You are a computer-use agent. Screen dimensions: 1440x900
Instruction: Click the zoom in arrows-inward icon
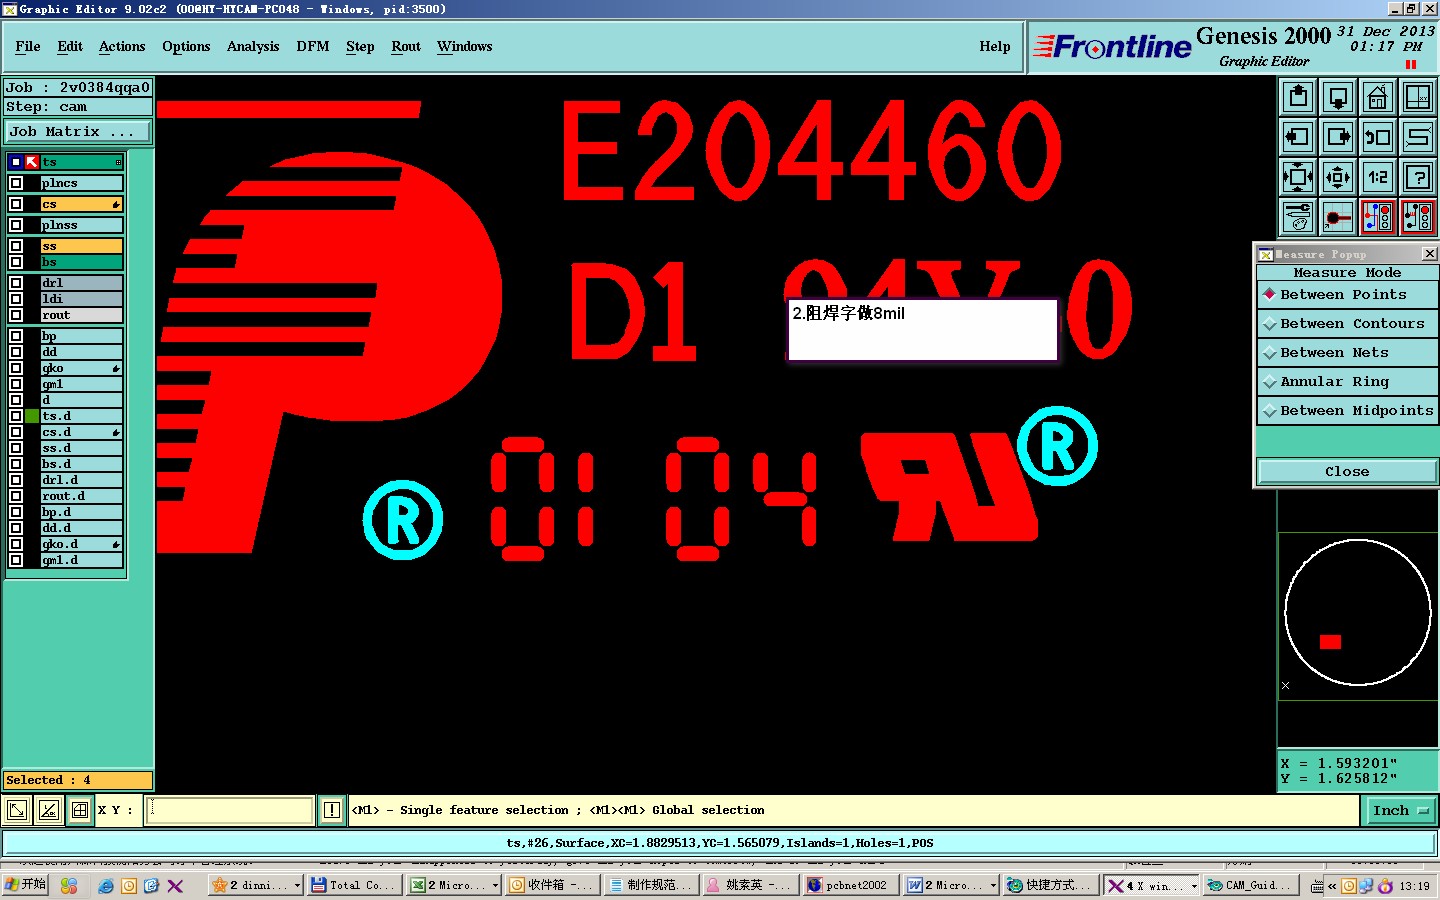coord(1298,177)
